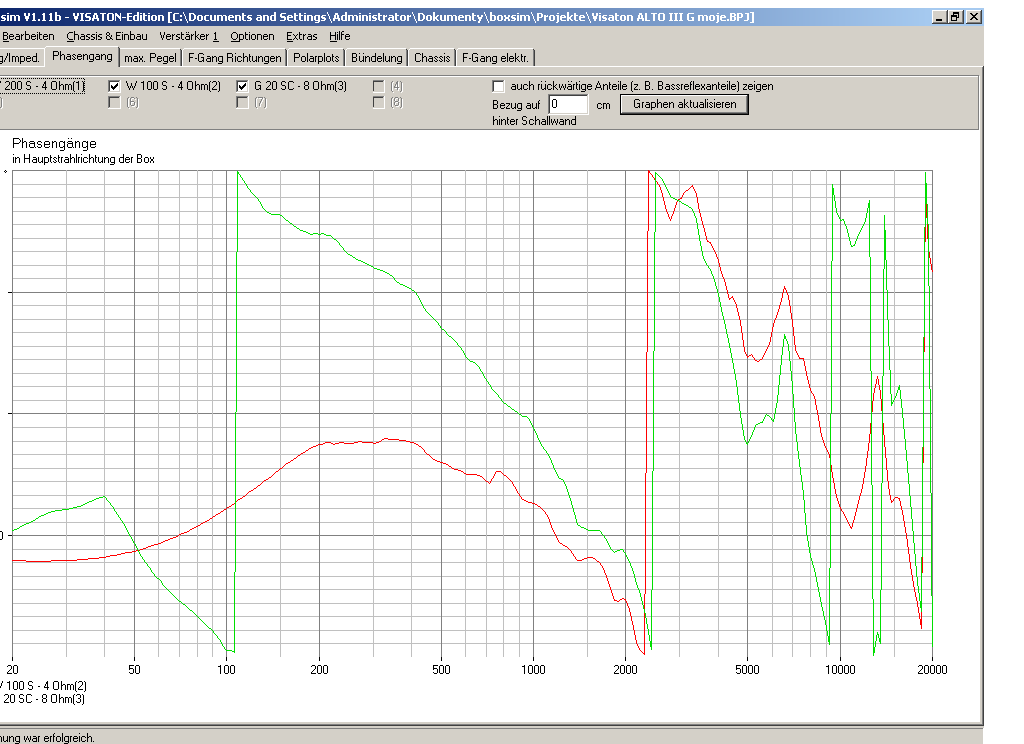
Task: Toggle the (6) driver checkbox
Action: (114, 103)
